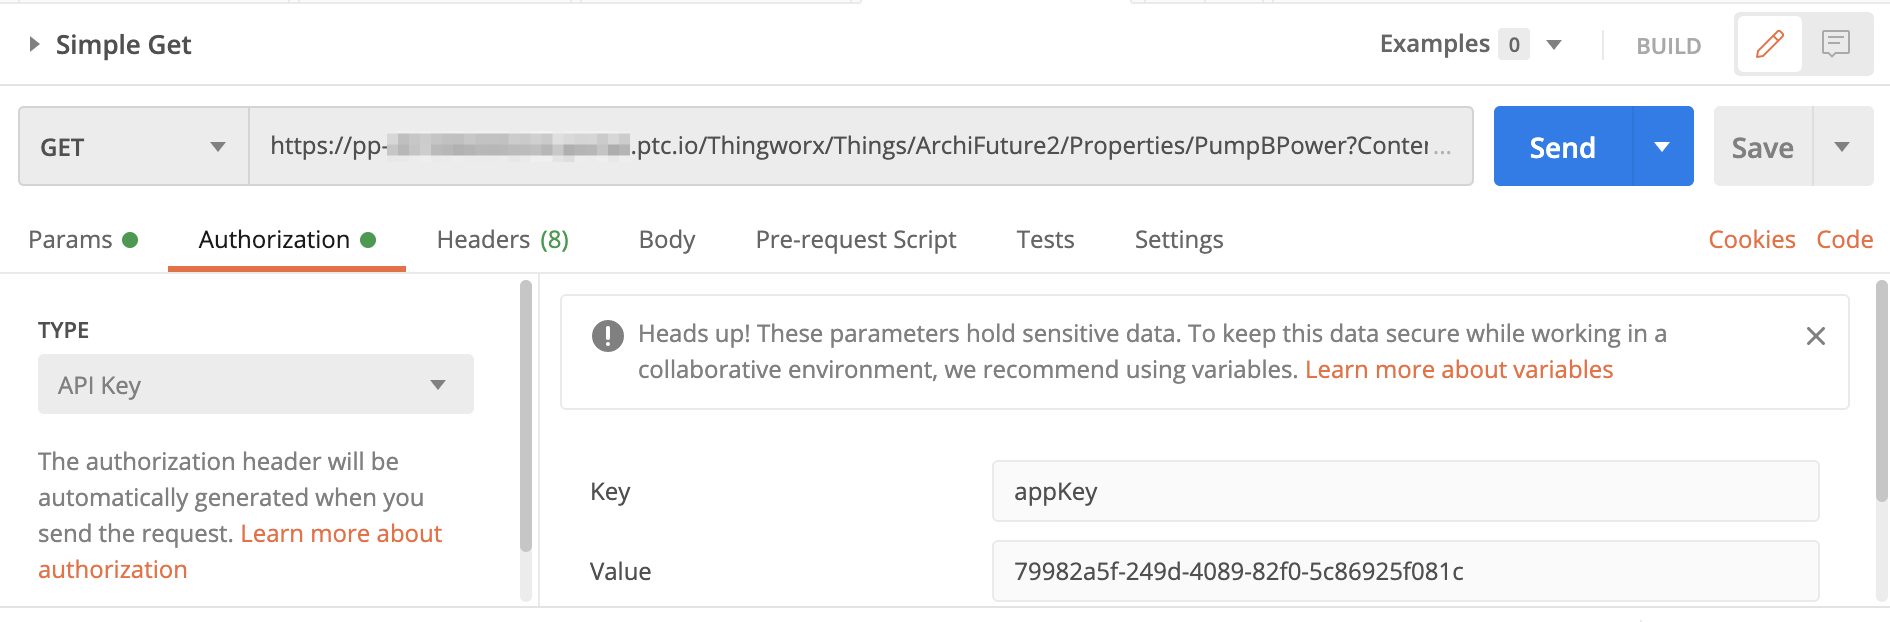Switch to the Params tab
Viewport: 1890px width, 622px height.
(x=71, y=240)
